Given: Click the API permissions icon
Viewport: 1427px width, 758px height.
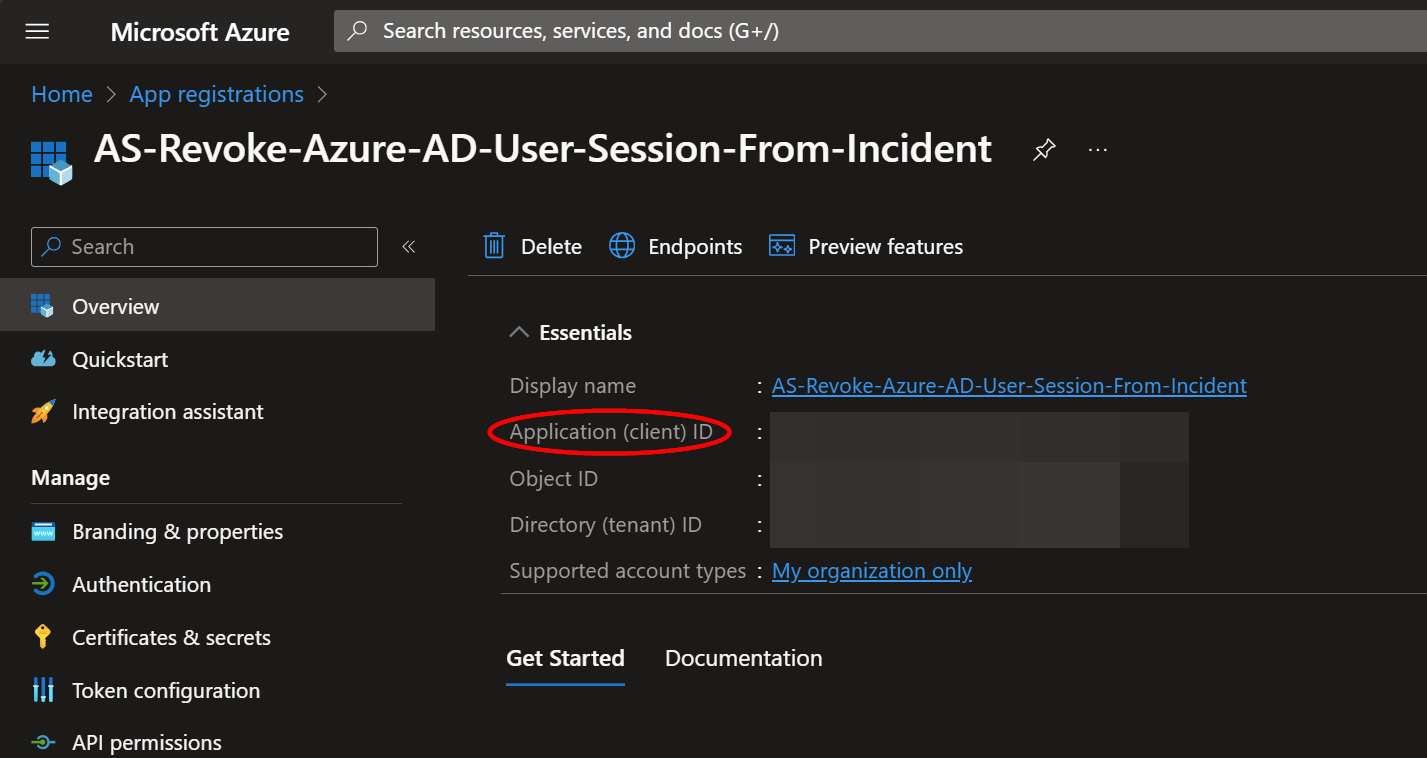Looking at the screenshot, I should point(43,743).
